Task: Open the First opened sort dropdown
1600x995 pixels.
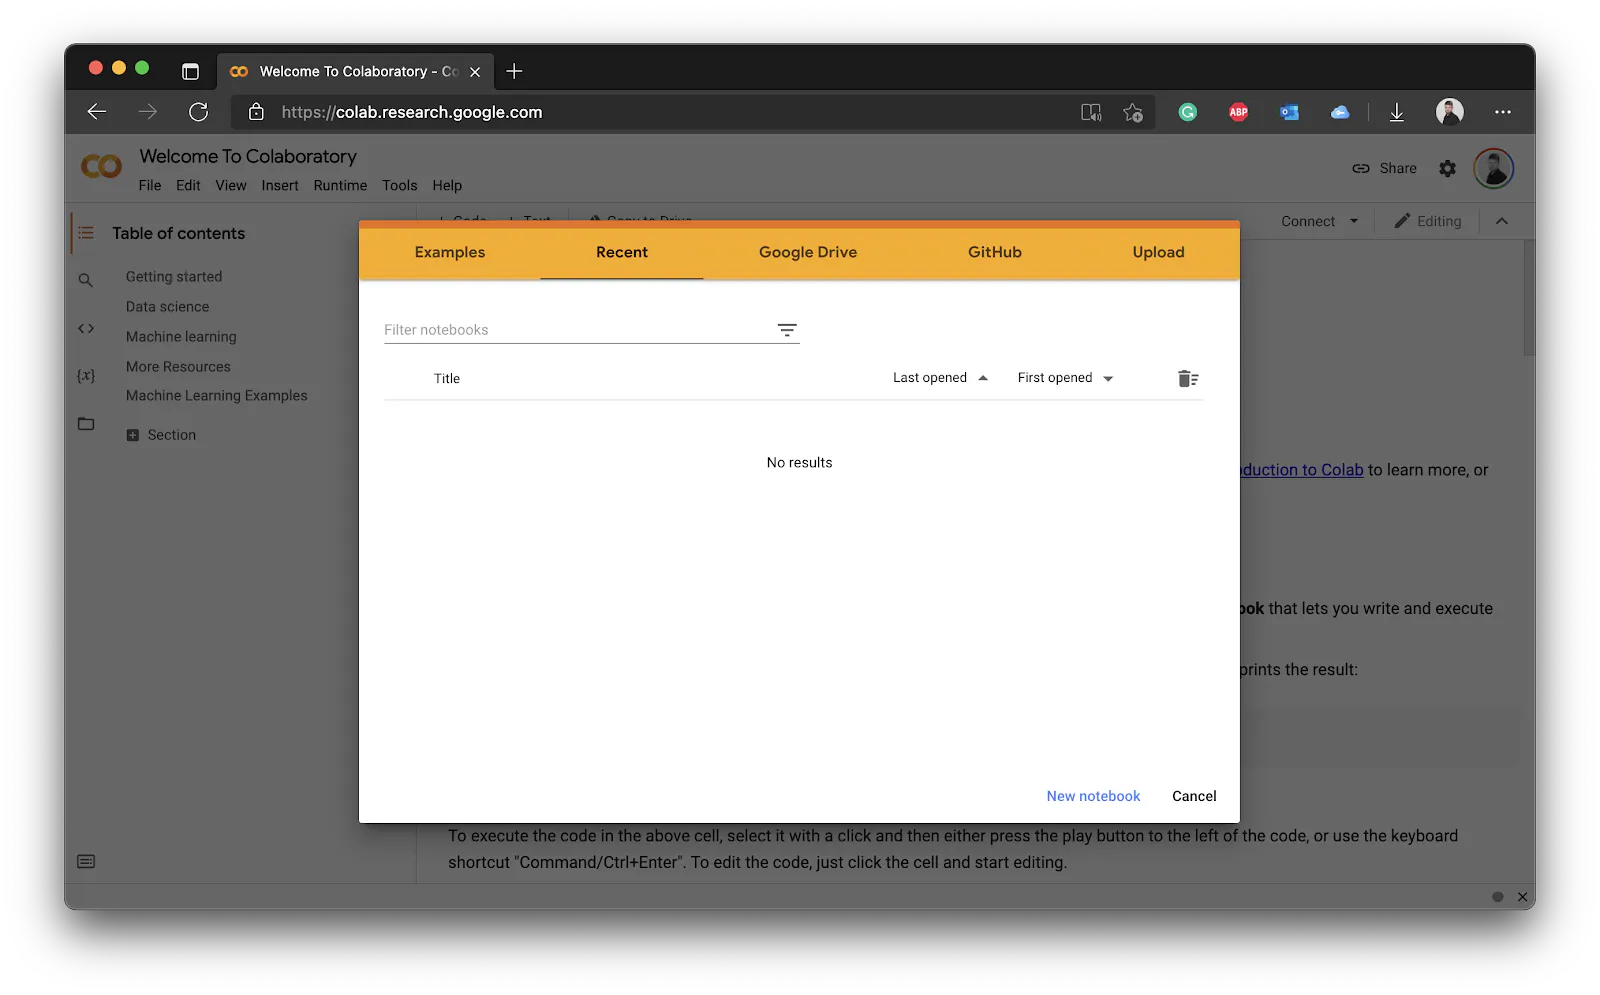Action: point(1064,377)
